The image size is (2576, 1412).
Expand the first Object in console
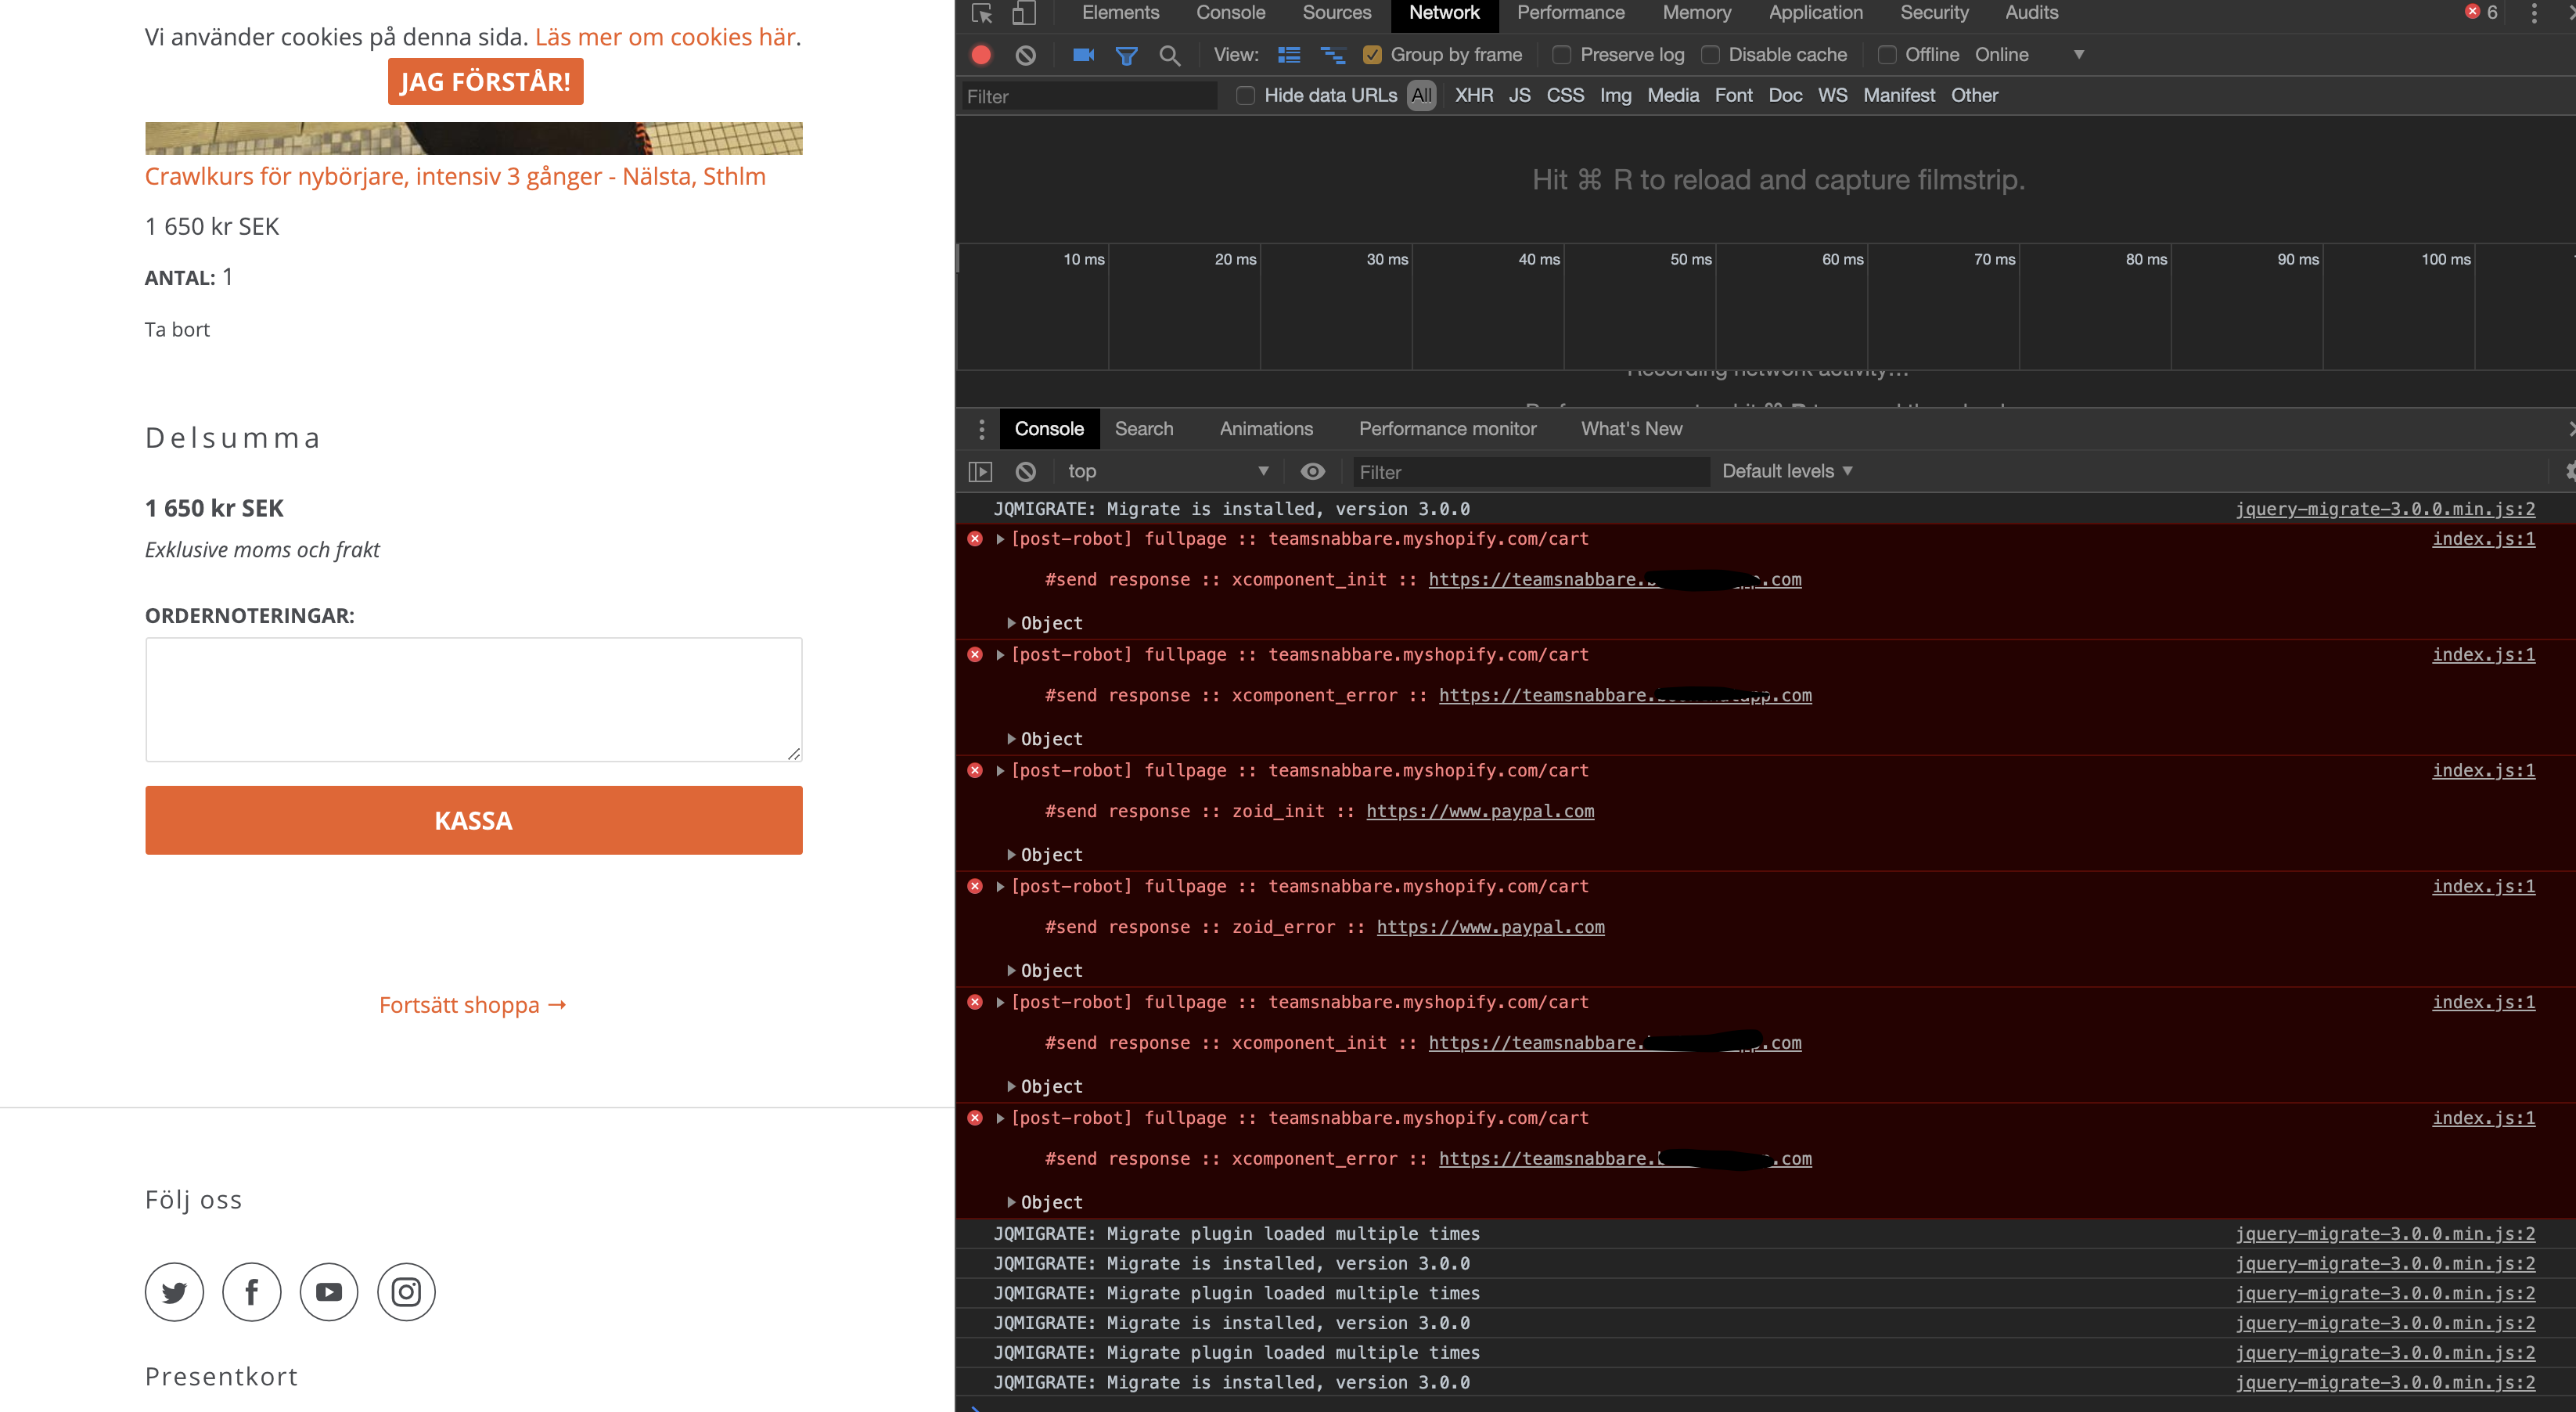point(1011,622)
